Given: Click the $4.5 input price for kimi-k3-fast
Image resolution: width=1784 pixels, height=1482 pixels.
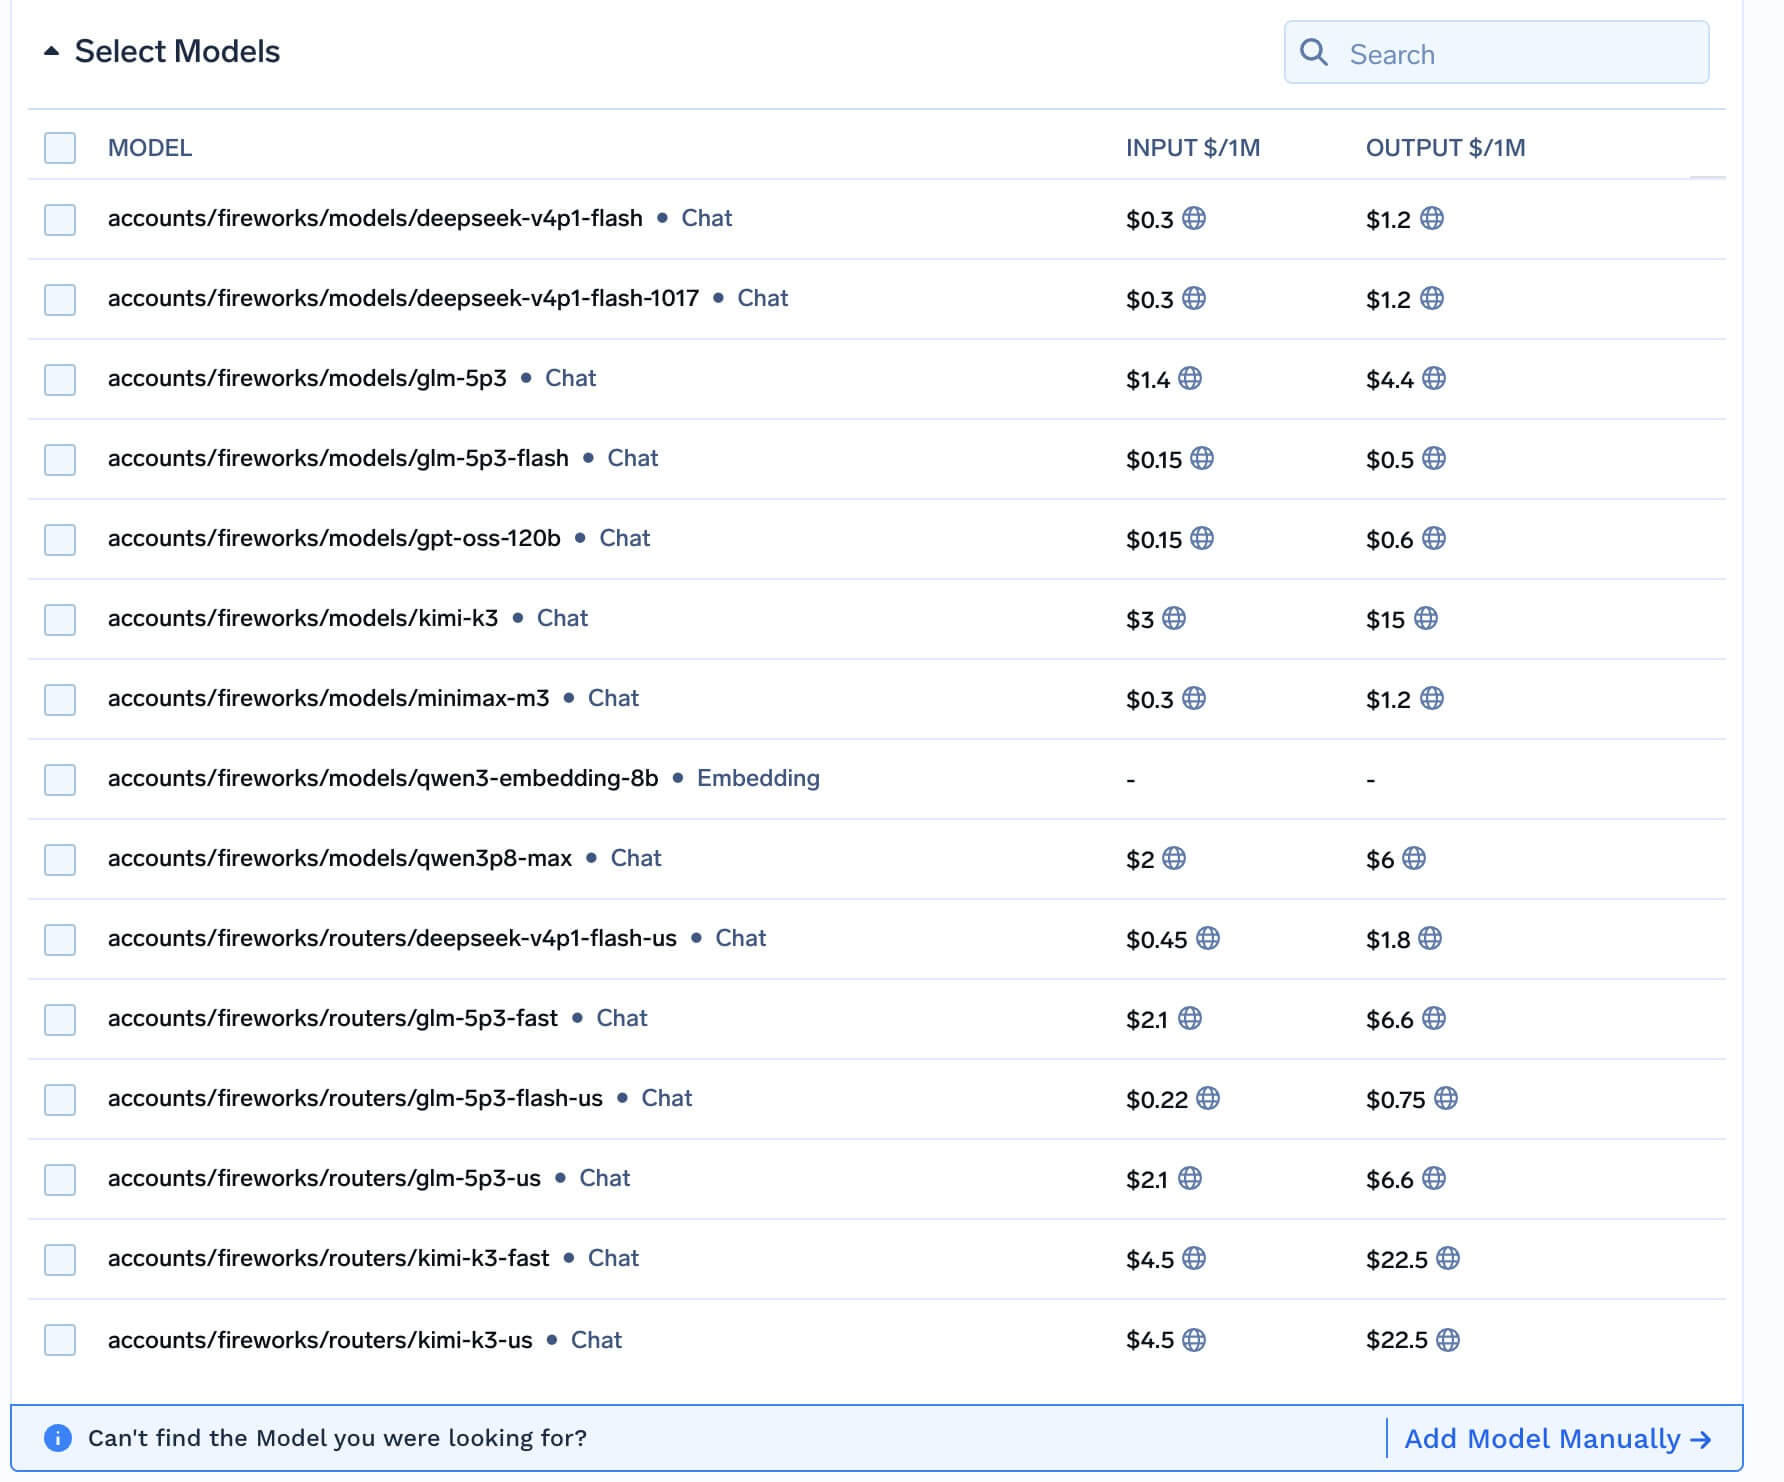Looking at the screenshot, I should (x=1150, y=1260).
